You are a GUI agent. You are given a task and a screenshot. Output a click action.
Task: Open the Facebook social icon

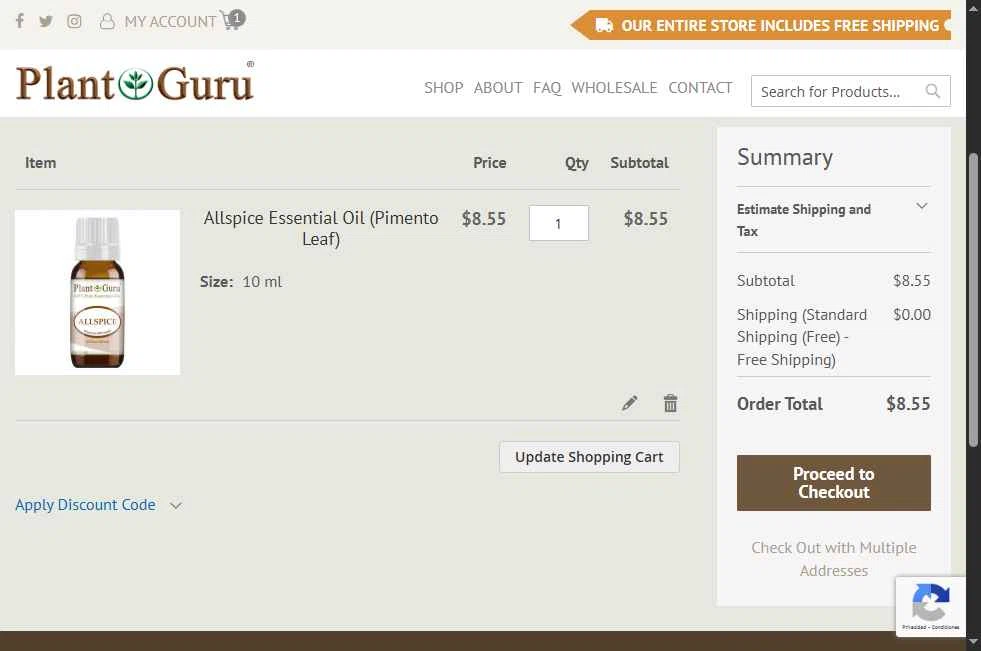tap(20, 21)
